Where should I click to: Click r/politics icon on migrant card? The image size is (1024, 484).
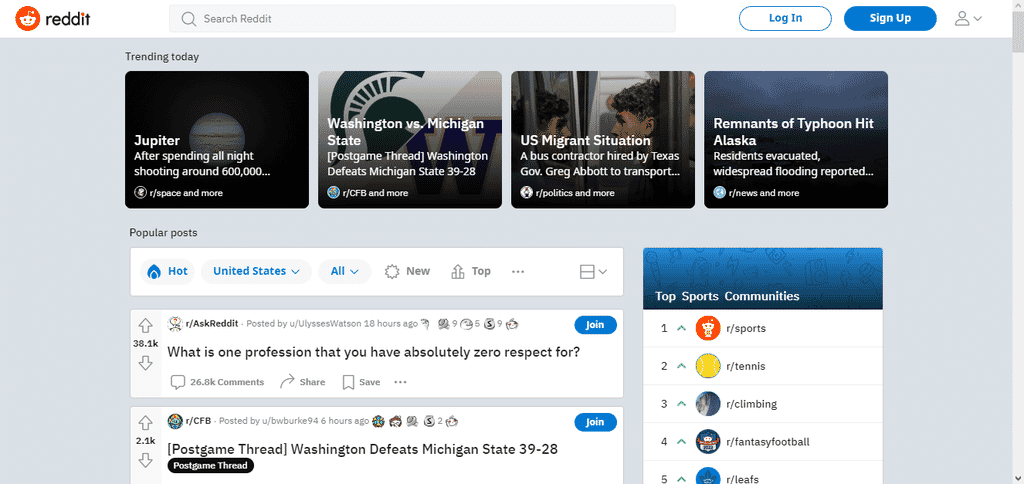click(526, 193)
